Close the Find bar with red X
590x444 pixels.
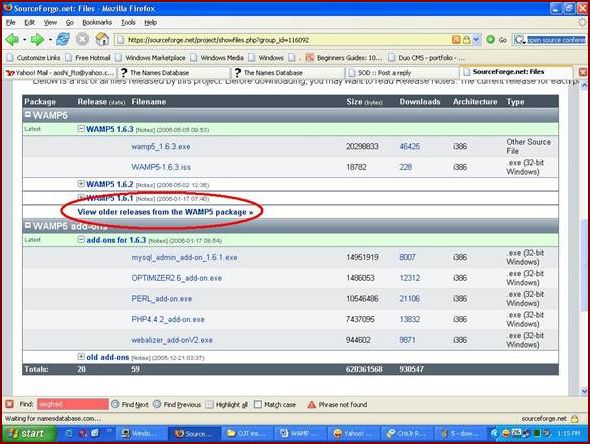[9, 404]
